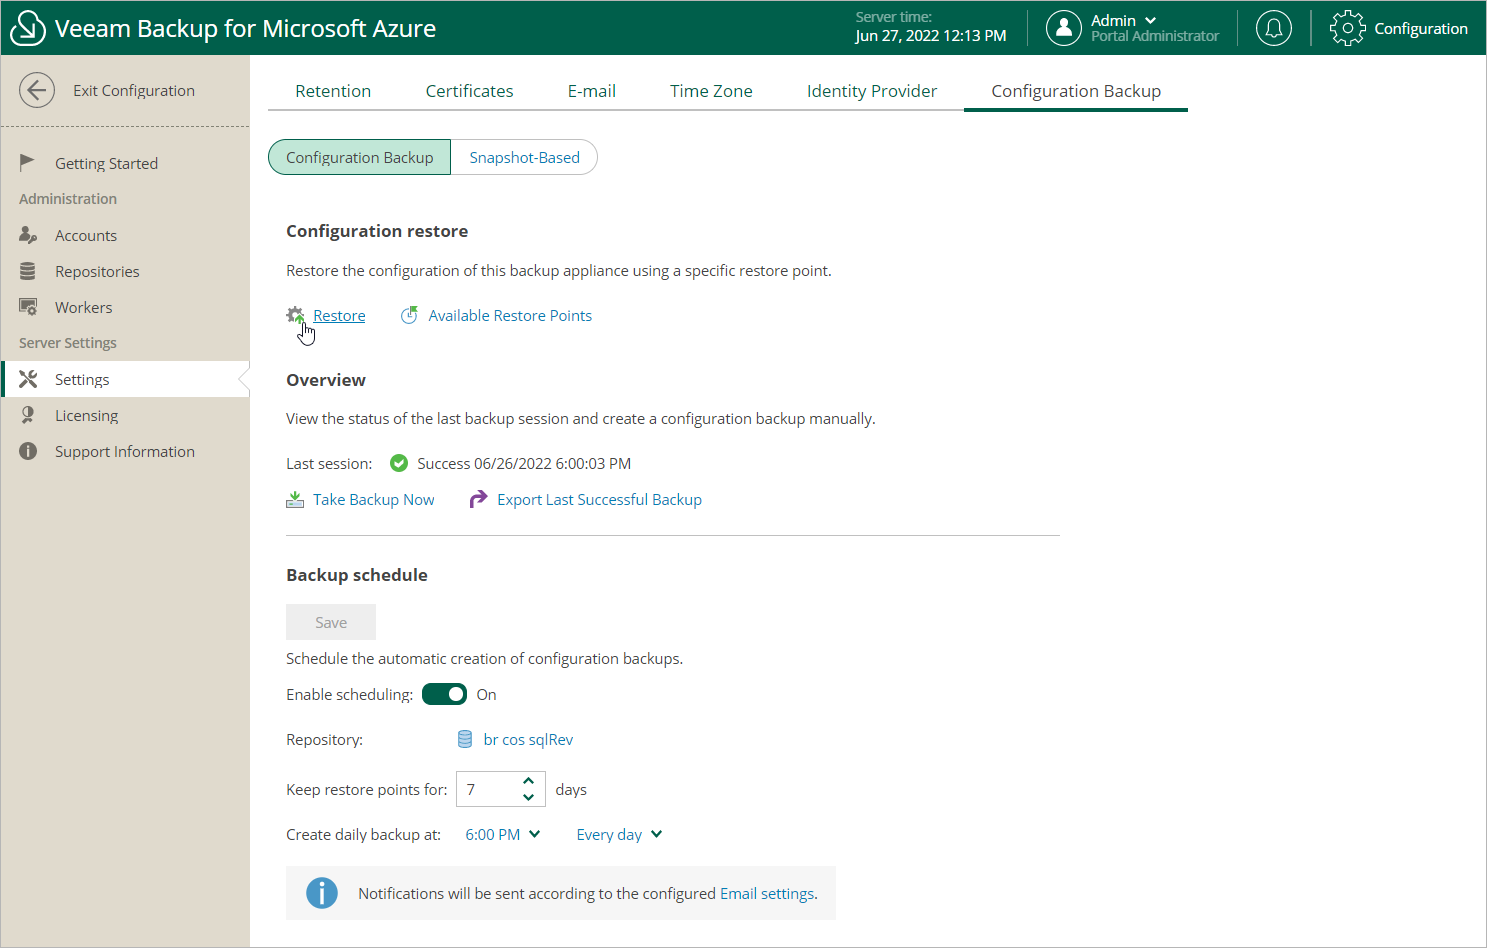Click Exit Configuration label

point(134,90)
